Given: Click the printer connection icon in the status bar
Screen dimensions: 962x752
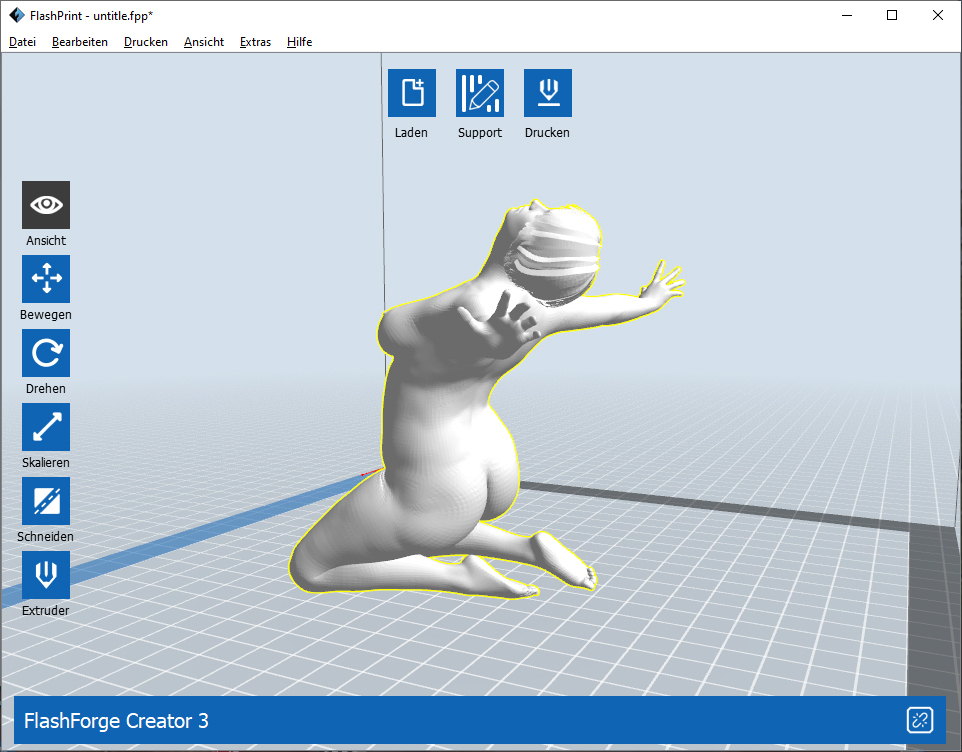Looking at the screenshot, I should click(x=920, y=720).
